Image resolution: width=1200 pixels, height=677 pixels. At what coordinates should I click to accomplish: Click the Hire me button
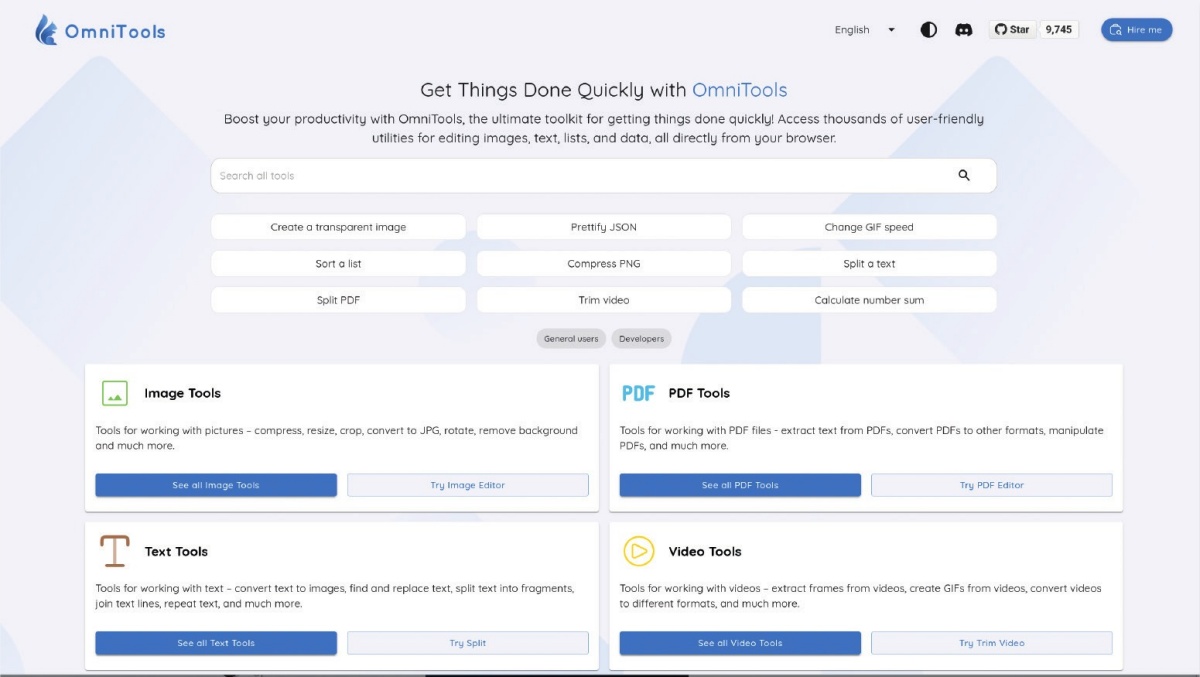(1137, 30)
